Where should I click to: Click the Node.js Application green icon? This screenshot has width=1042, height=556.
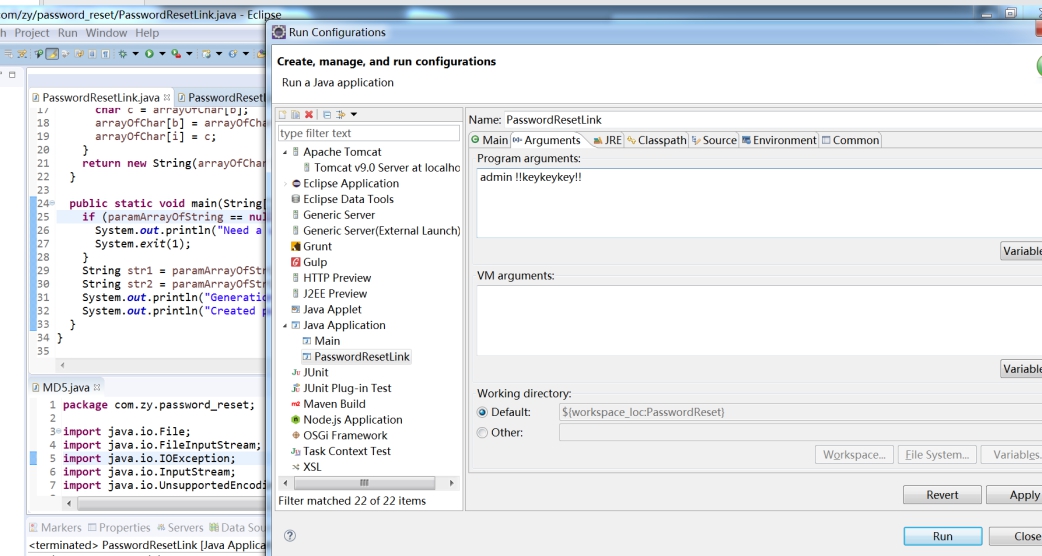click(296, 420)
